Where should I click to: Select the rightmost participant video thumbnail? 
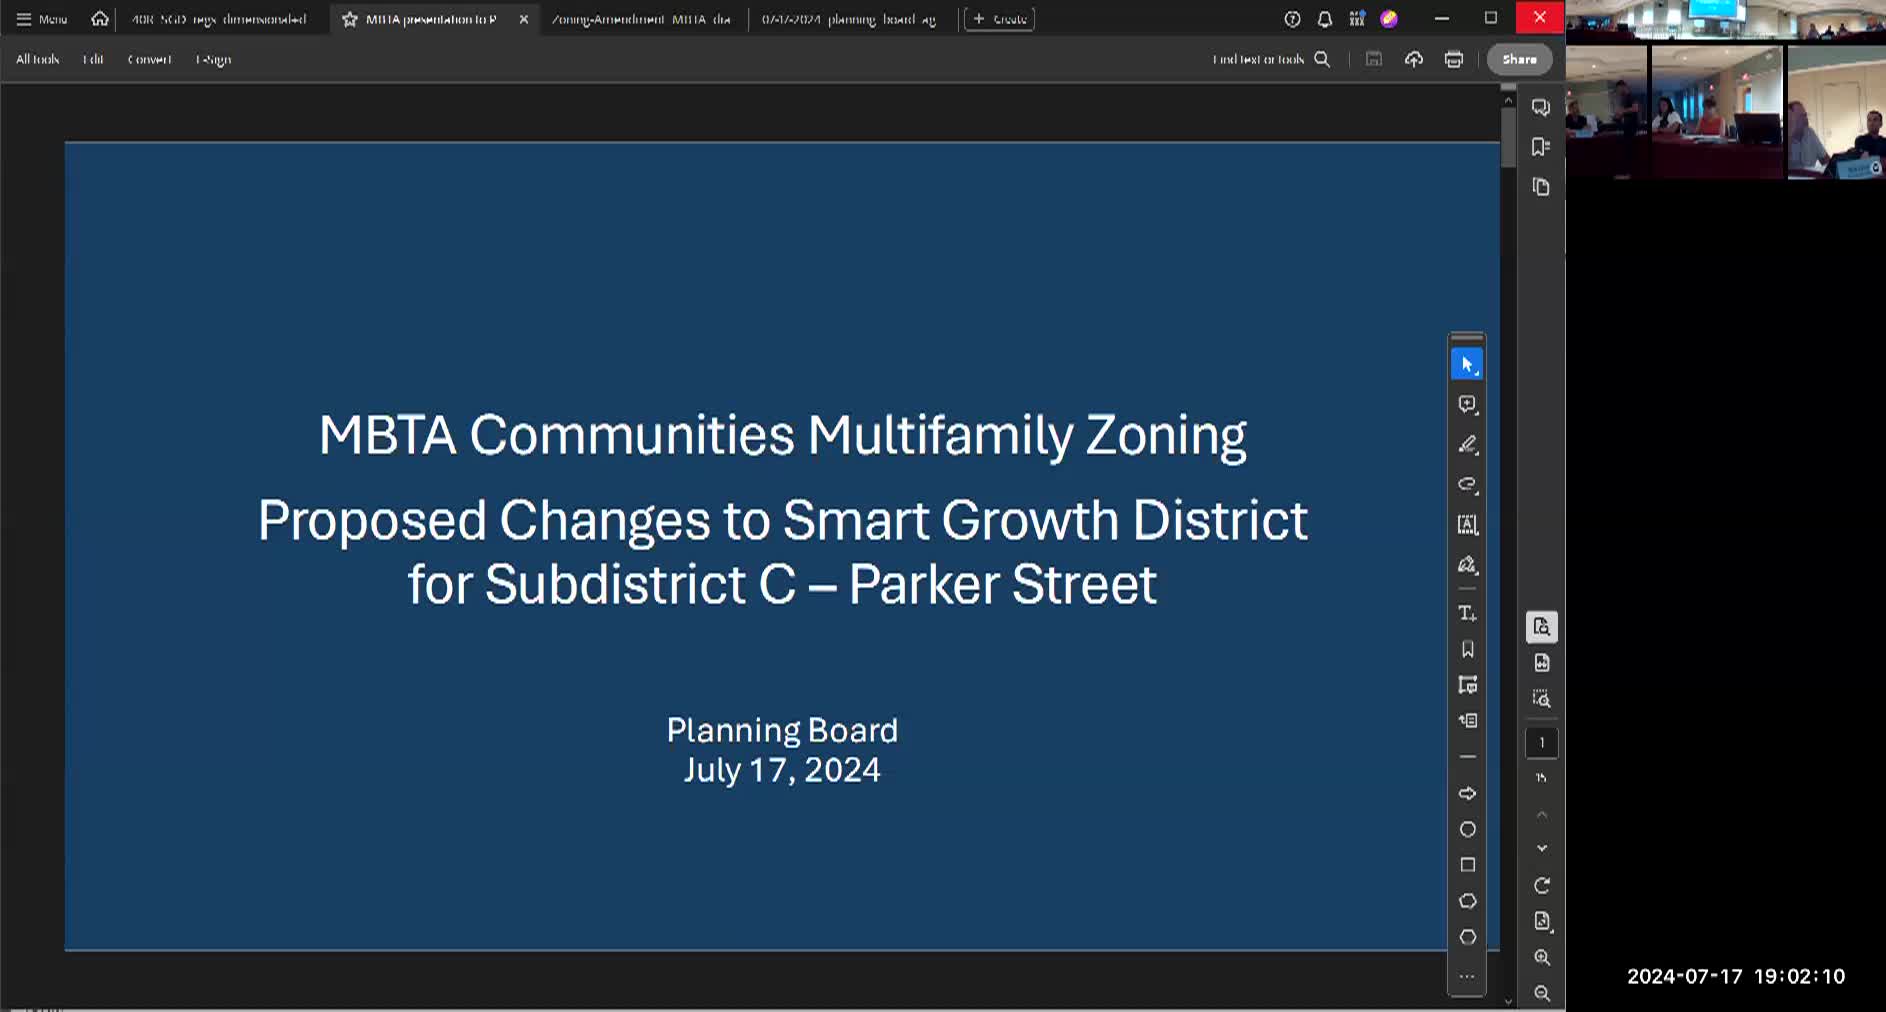(x=1836, y=112)
